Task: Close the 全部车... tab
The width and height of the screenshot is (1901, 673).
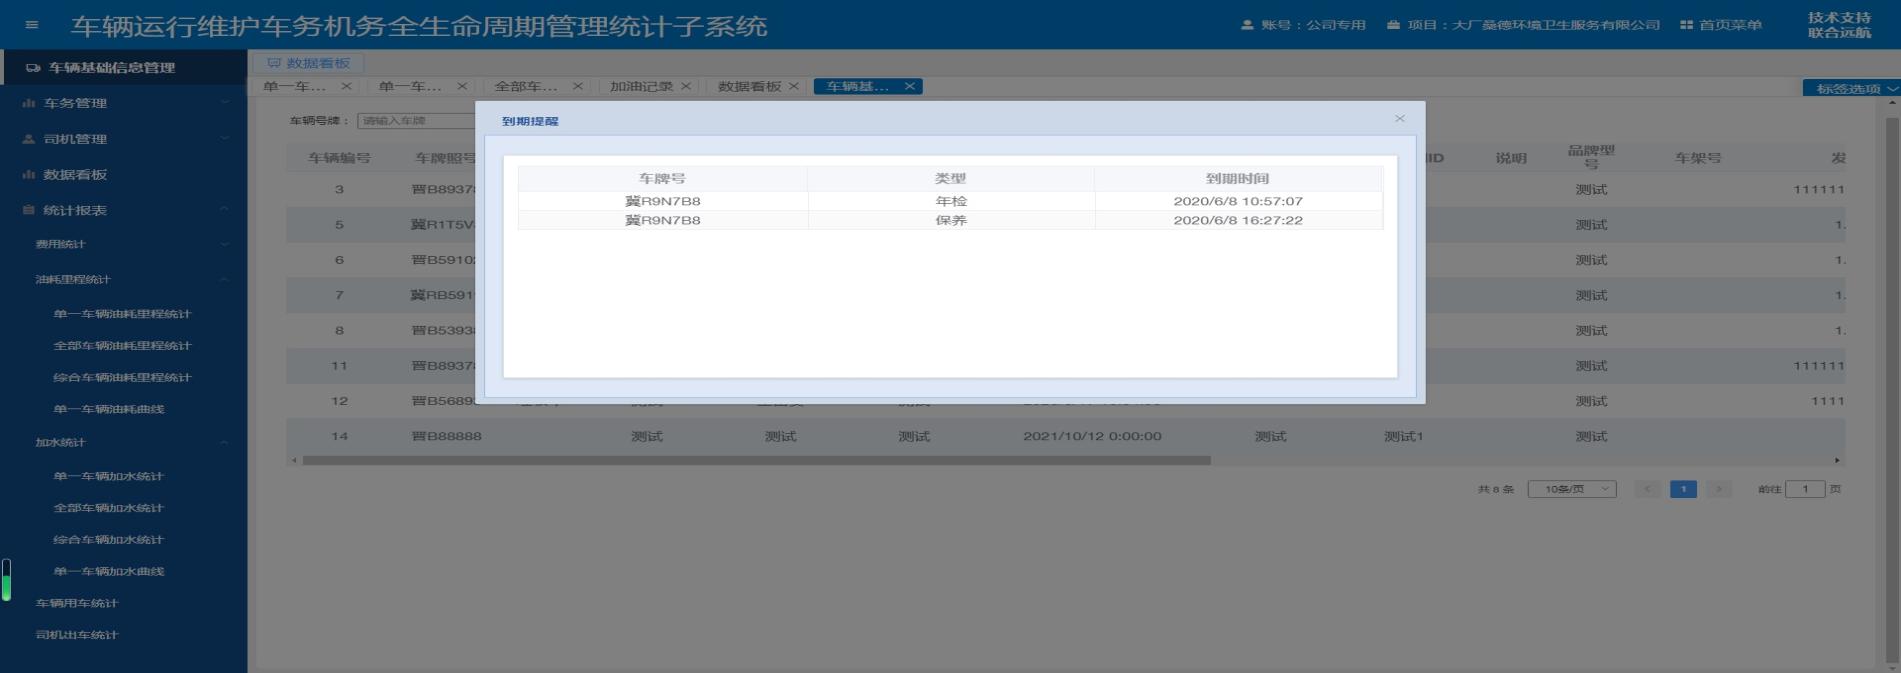Action: click(577, 87)
